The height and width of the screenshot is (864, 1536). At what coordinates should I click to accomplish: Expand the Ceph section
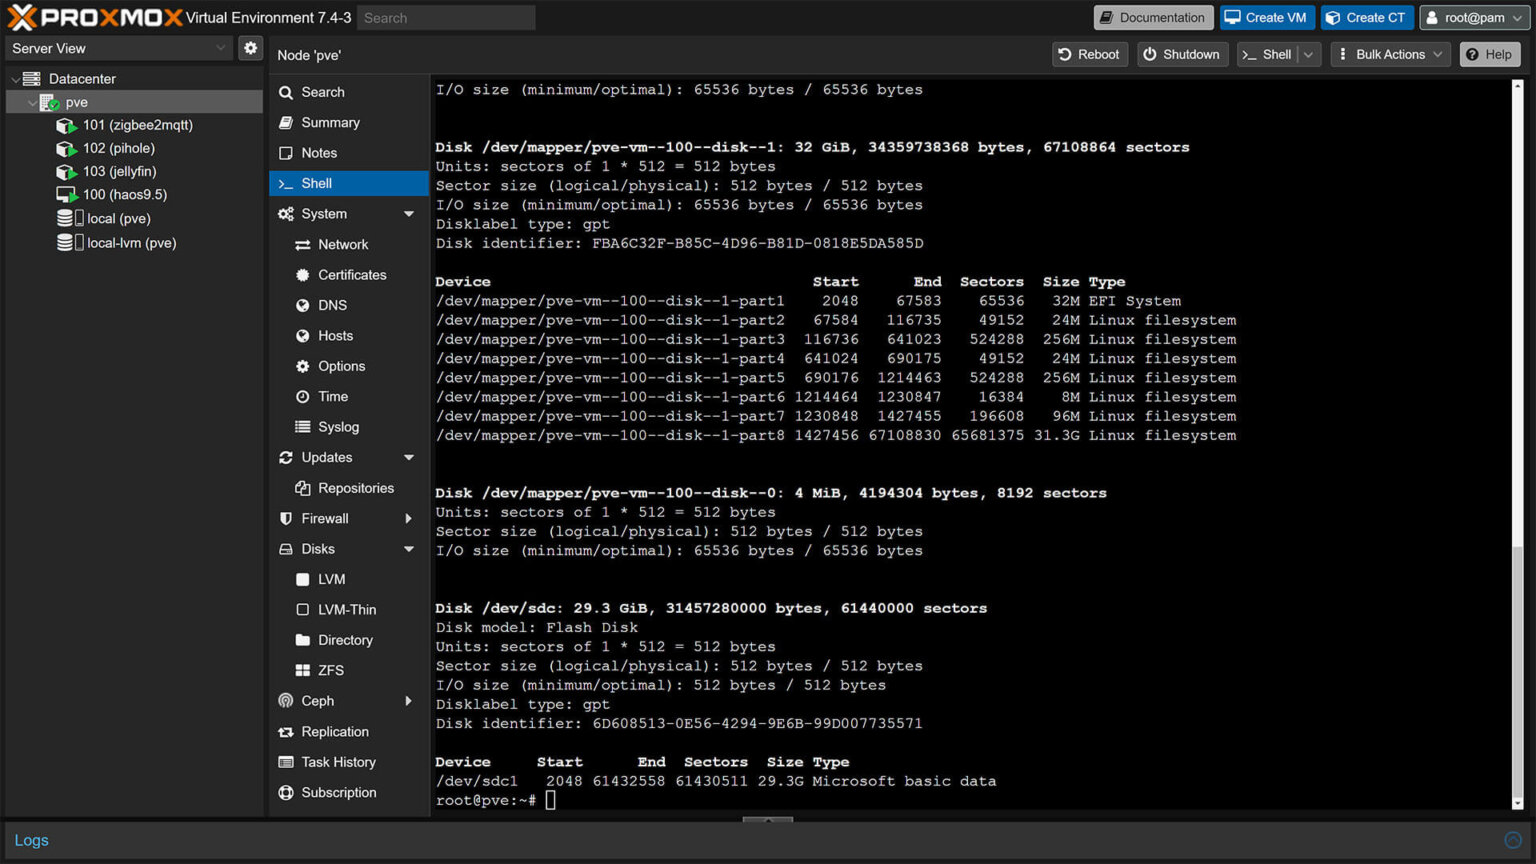point(315,700)
